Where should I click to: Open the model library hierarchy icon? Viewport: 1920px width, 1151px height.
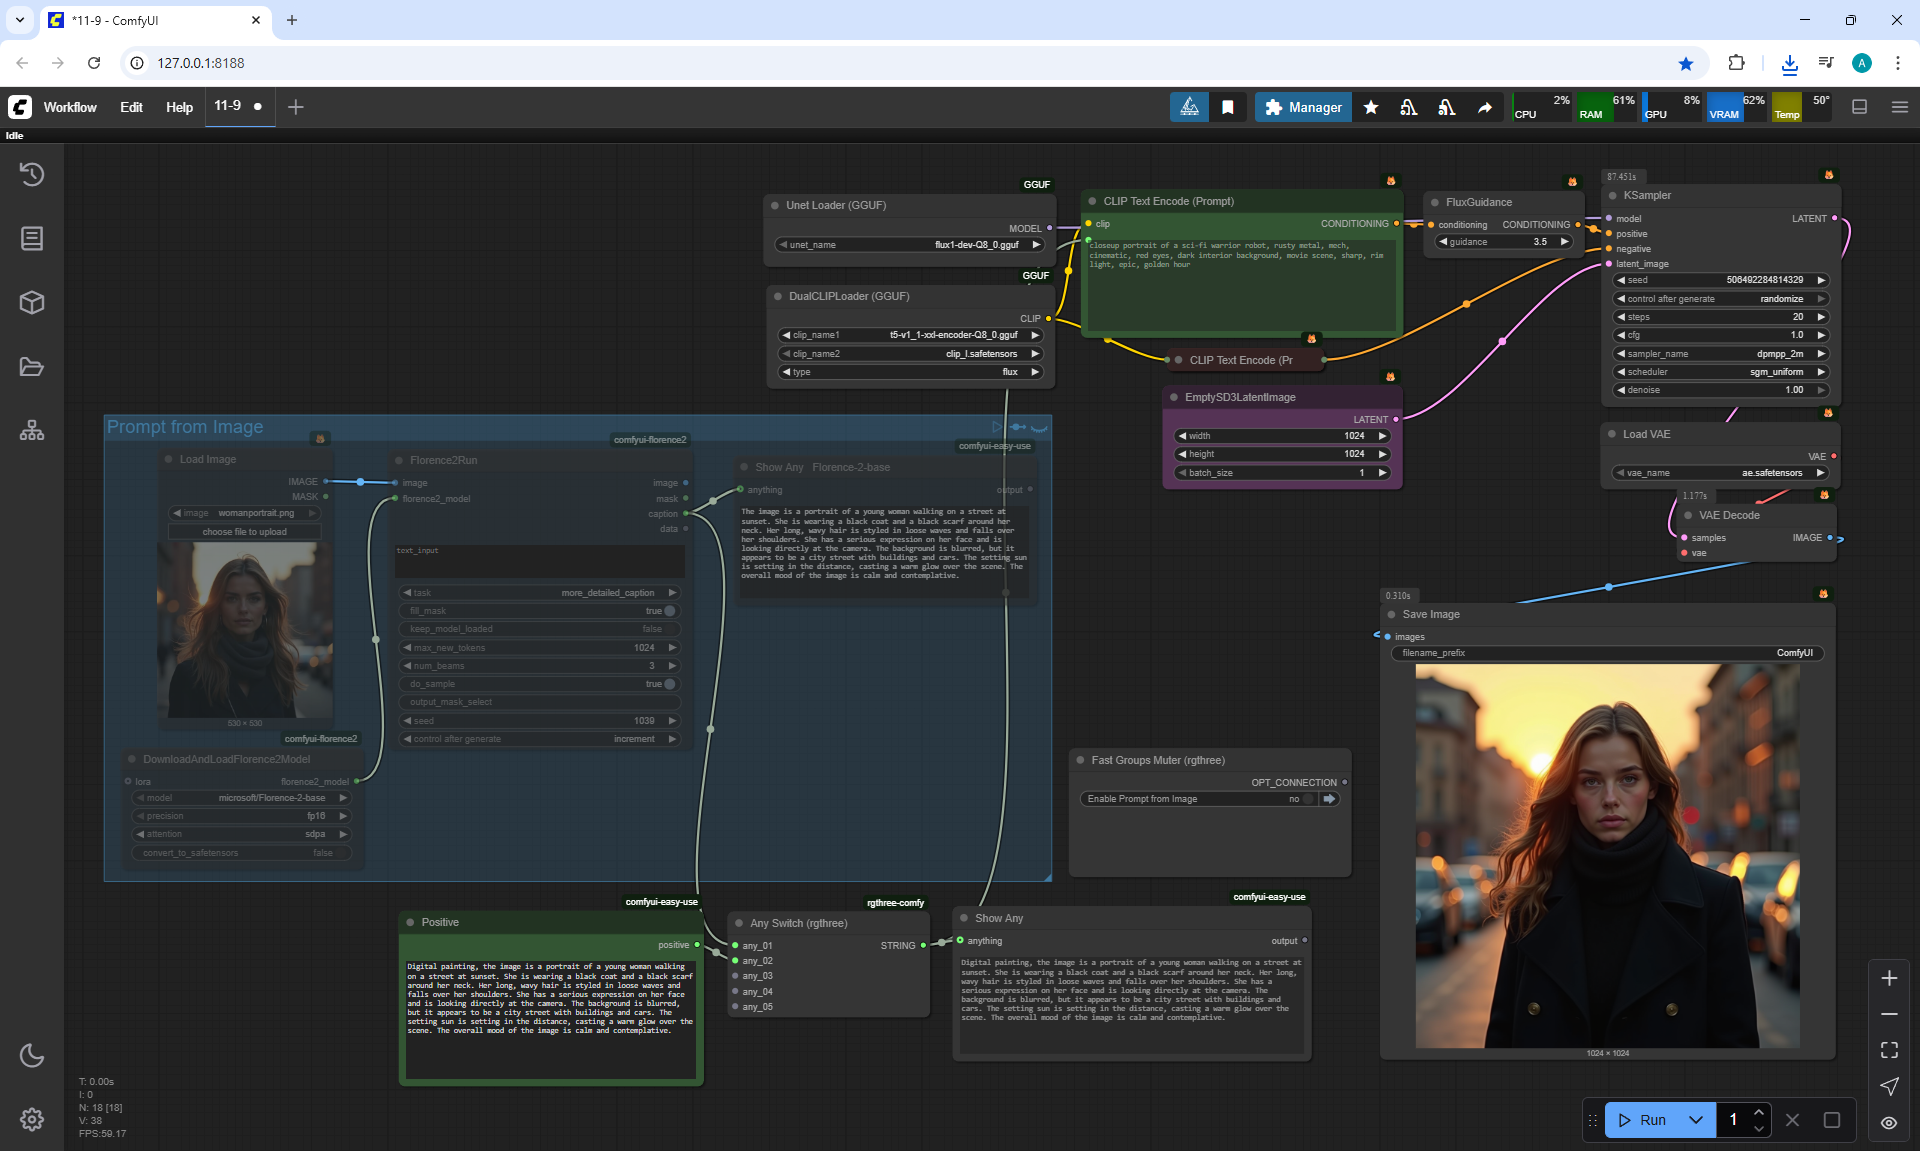click(32, 430)
